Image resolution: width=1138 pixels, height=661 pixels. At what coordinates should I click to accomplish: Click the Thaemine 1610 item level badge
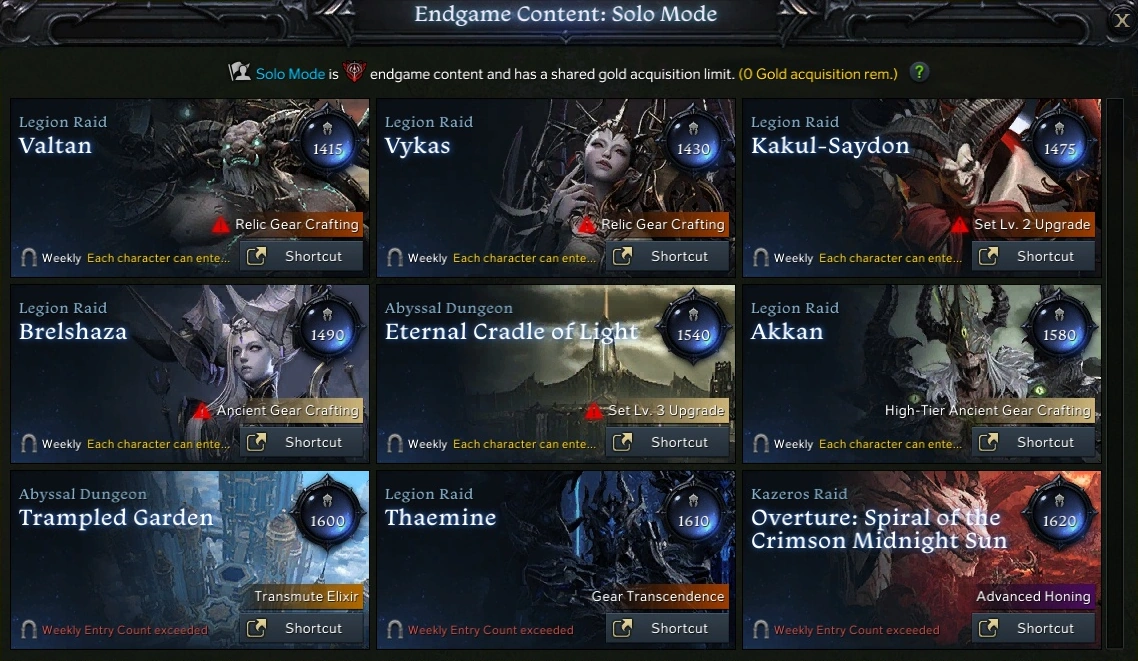click(693, 513)
